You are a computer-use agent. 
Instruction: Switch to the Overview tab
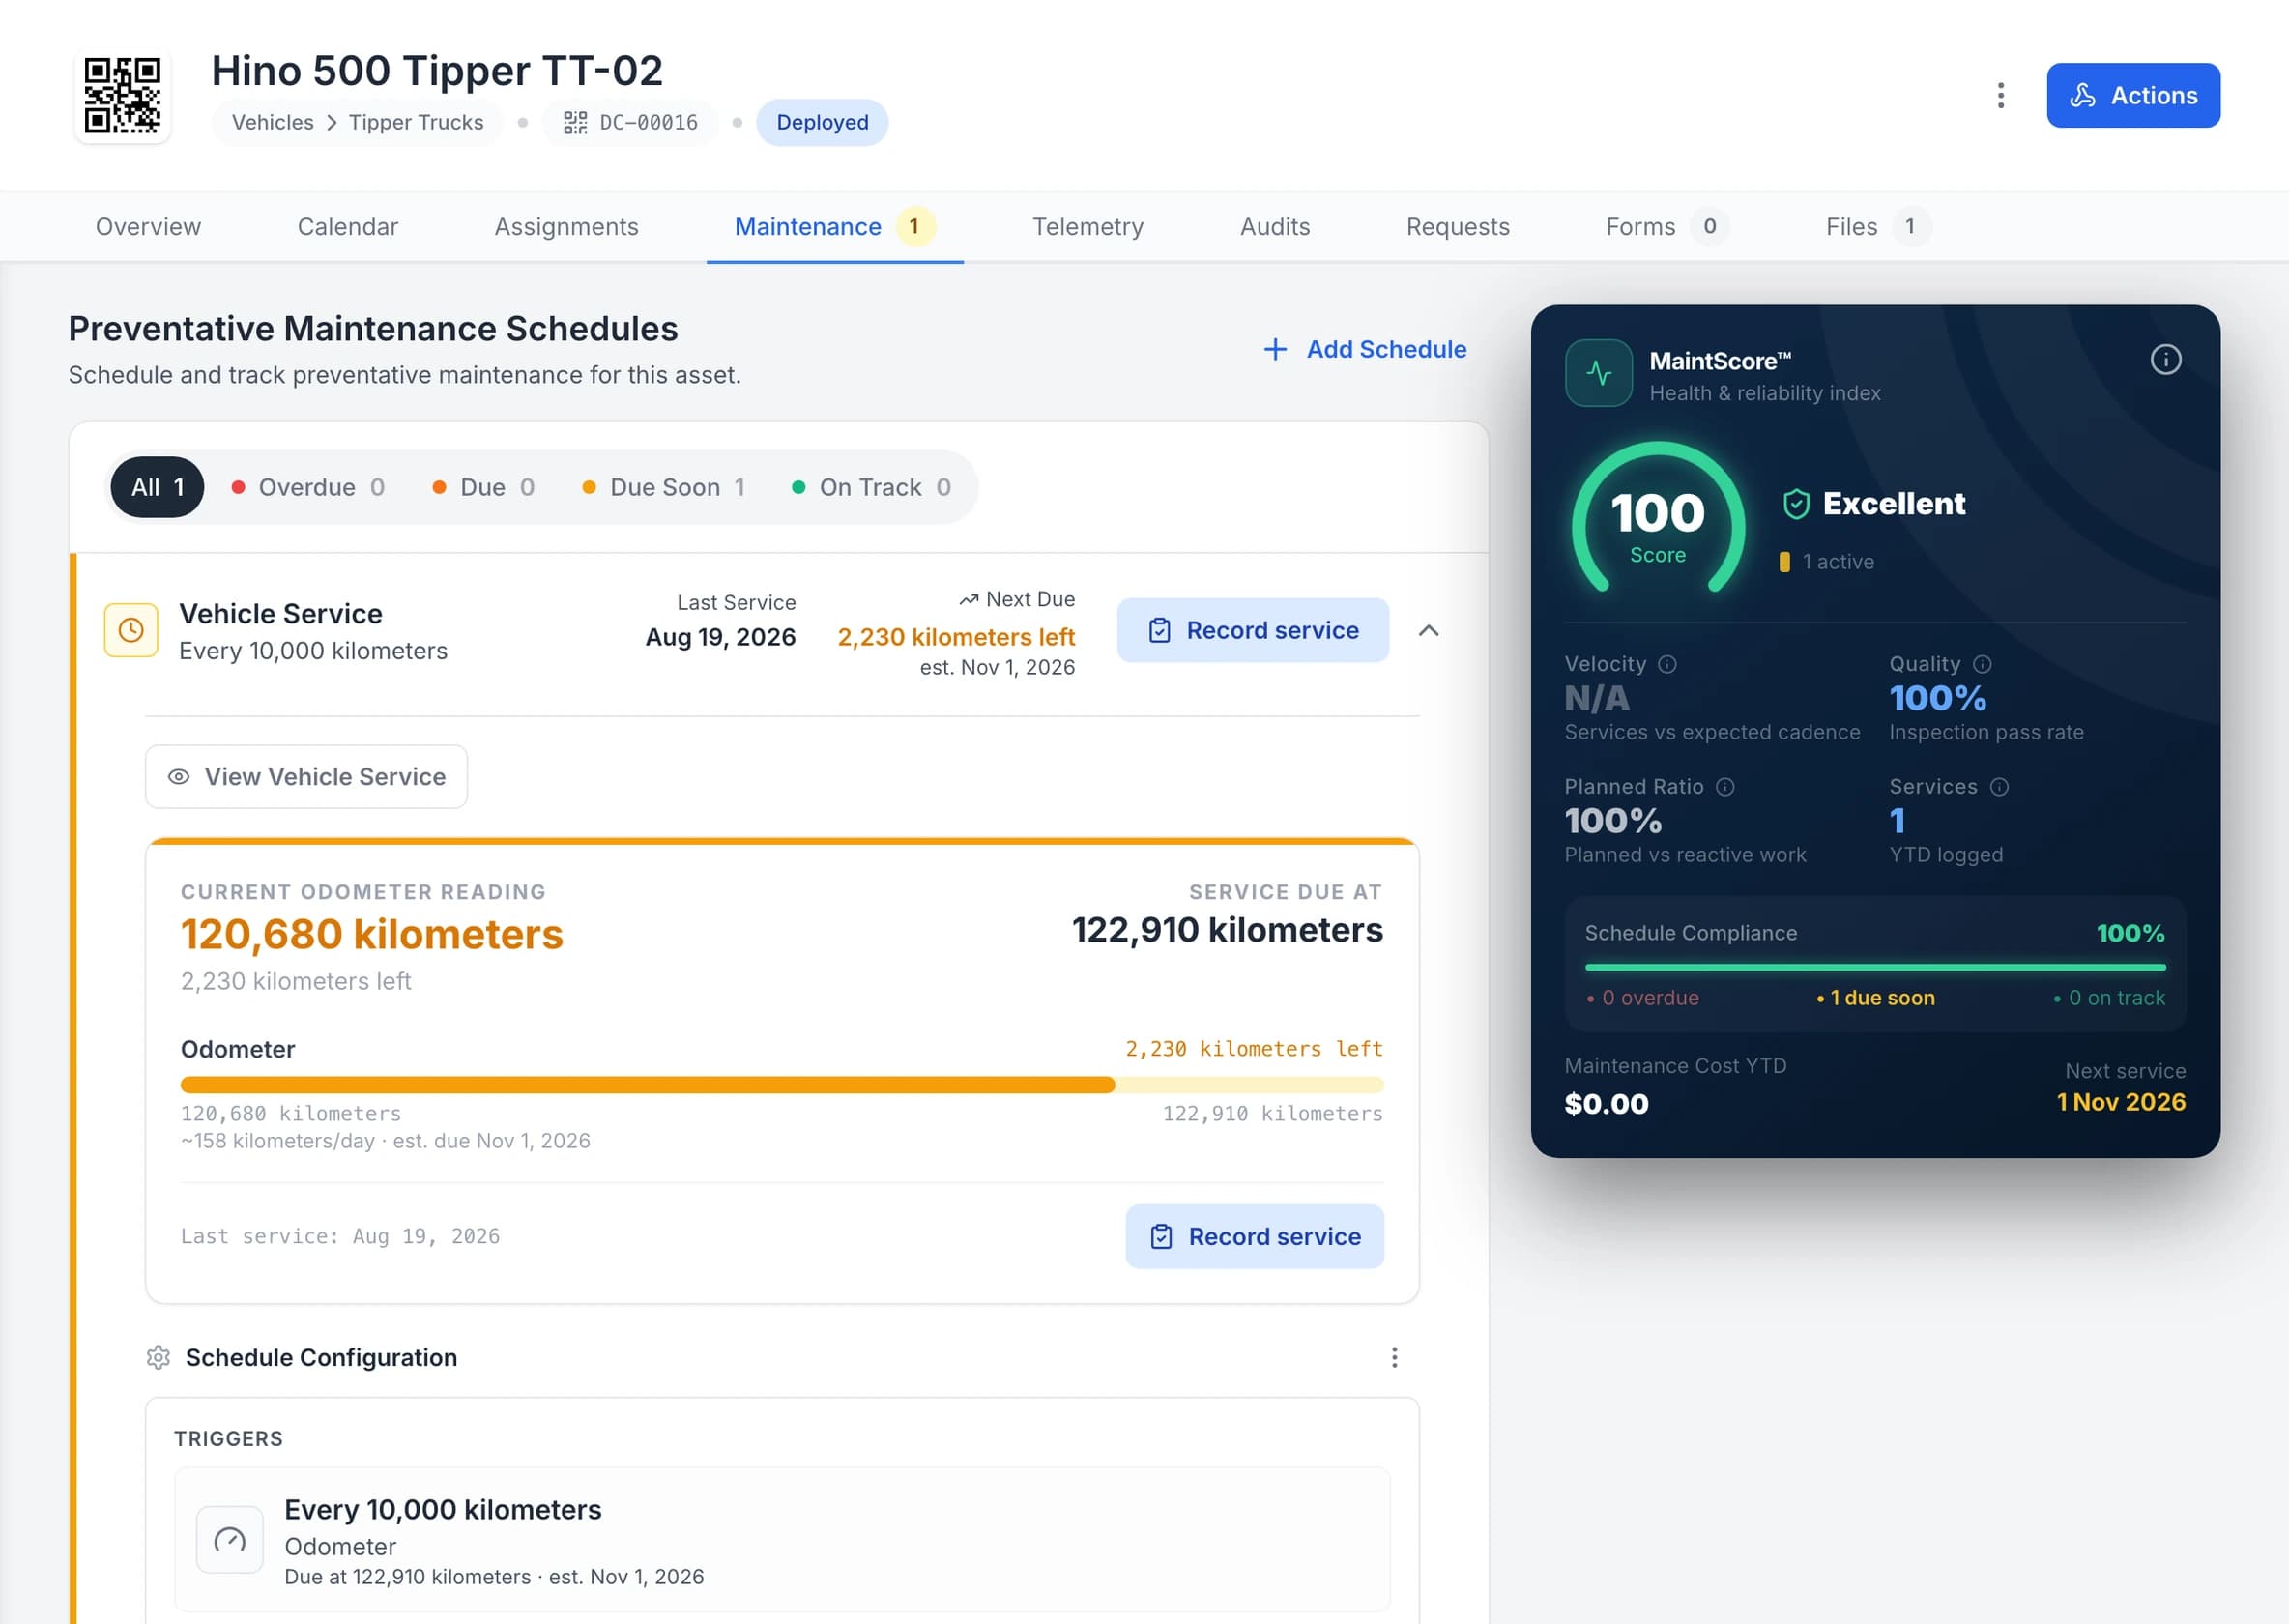148,227
